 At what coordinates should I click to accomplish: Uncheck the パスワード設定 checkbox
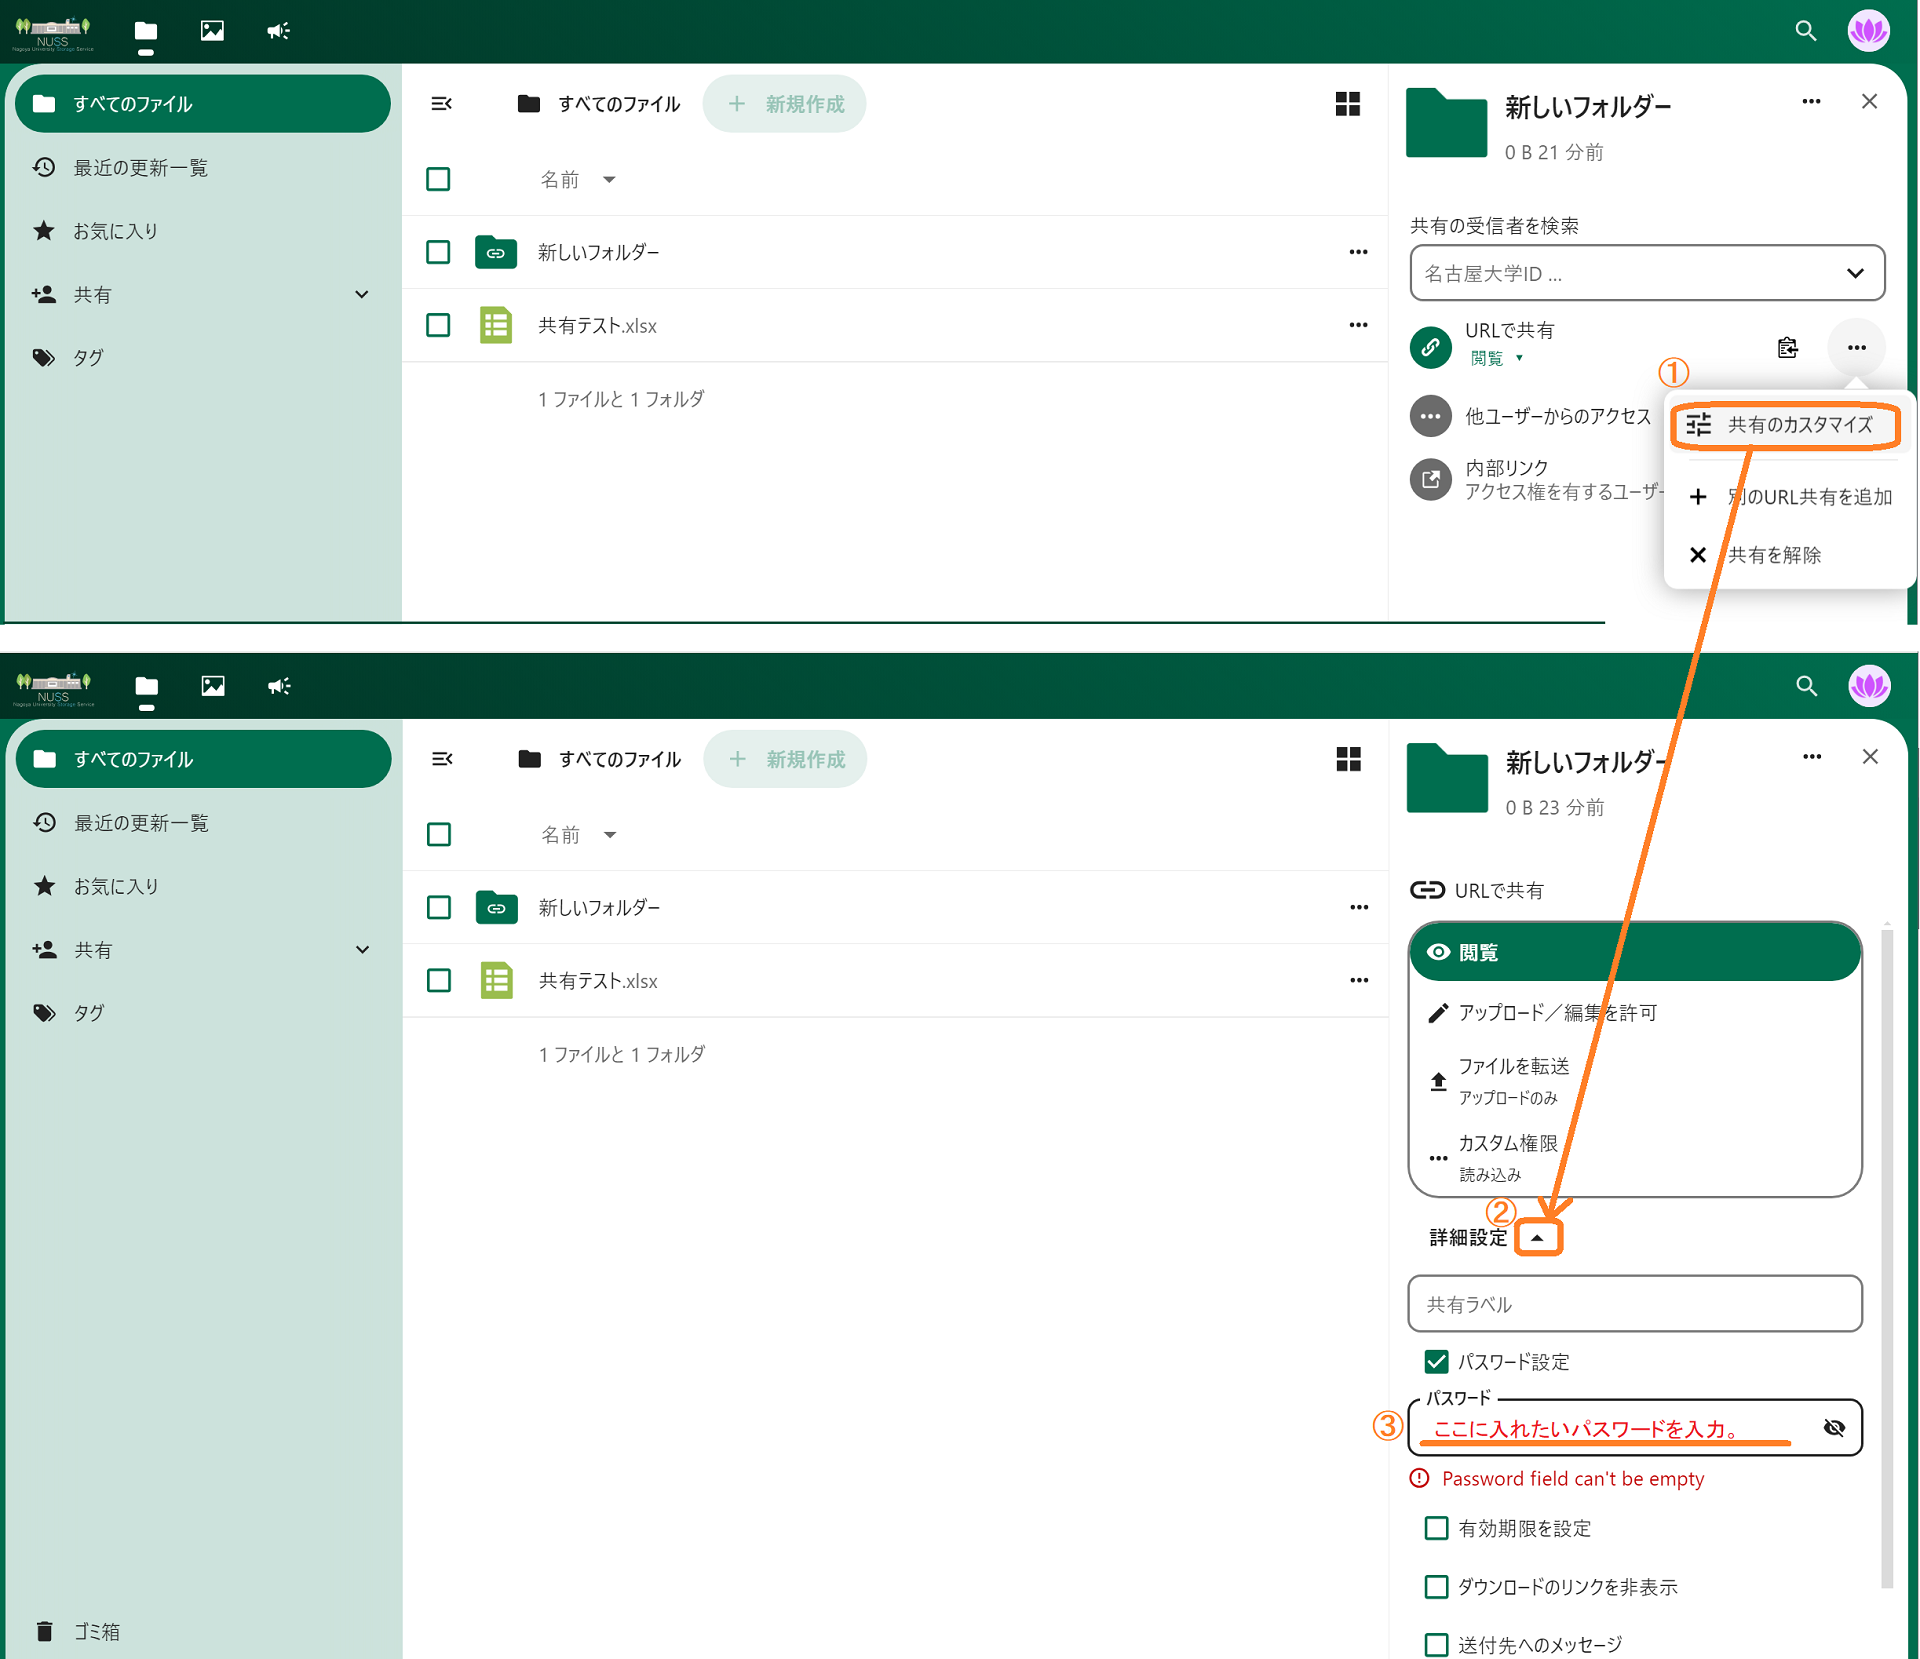(1436, 1361)
